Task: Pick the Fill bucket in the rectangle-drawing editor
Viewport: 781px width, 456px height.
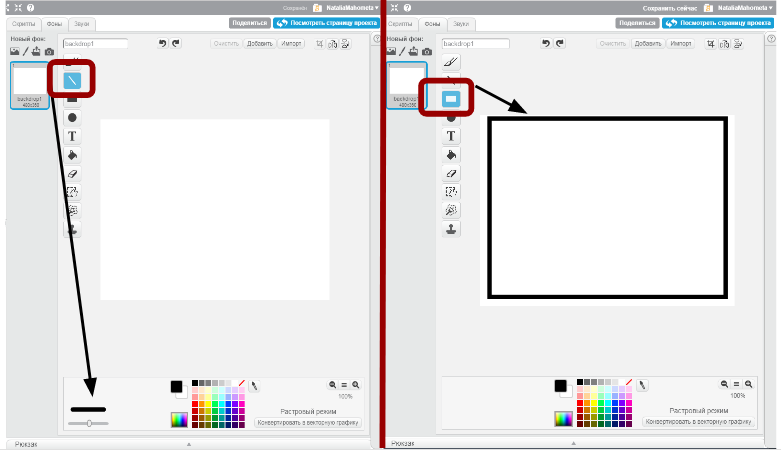Action: 451,155
